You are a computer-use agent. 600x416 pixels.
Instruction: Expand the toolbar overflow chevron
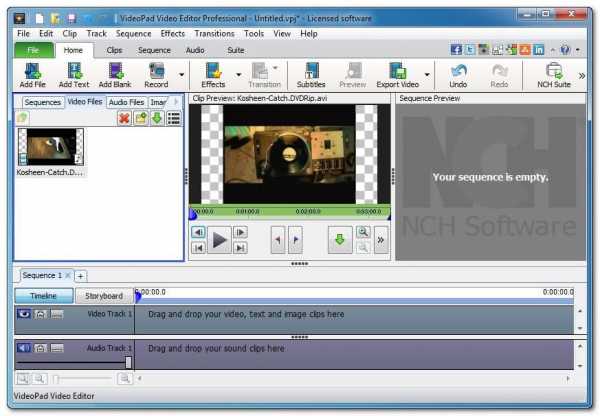(x=582, y=76)
